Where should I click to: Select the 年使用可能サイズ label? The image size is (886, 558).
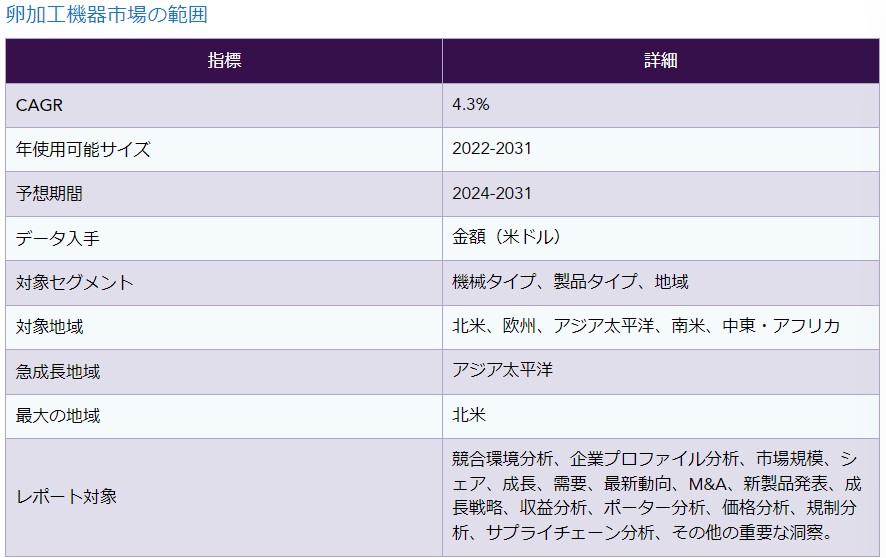pos(83,149)
